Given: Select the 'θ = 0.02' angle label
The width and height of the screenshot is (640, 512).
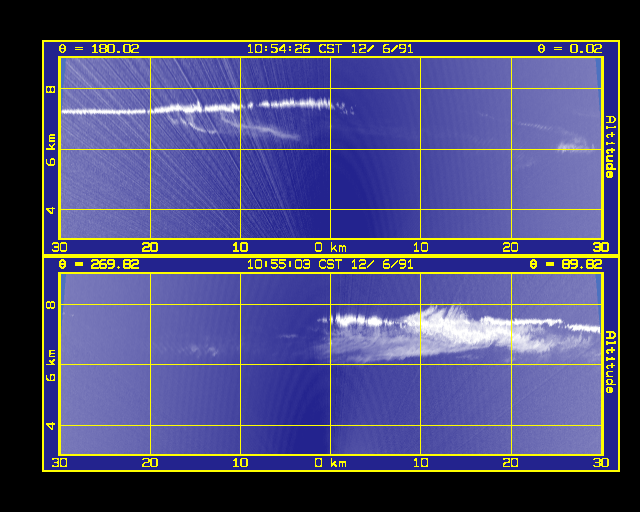Looking at the screenshot, I should pos(570,49).
